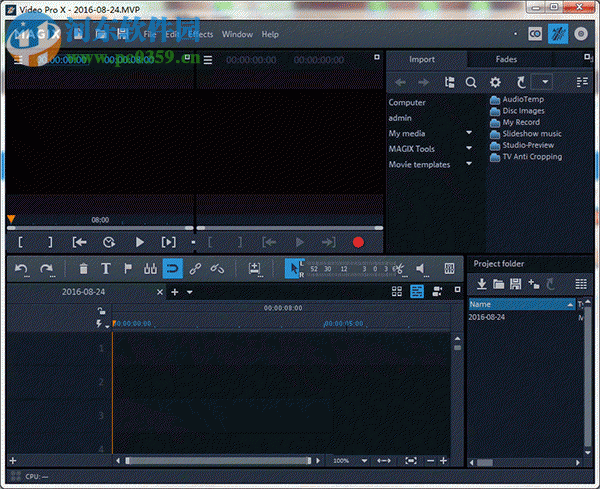The height and width of the screenshot is (489, 600).
Task: Select 2016-08-24 in Project folder list
Action: (x=487, y=317)
